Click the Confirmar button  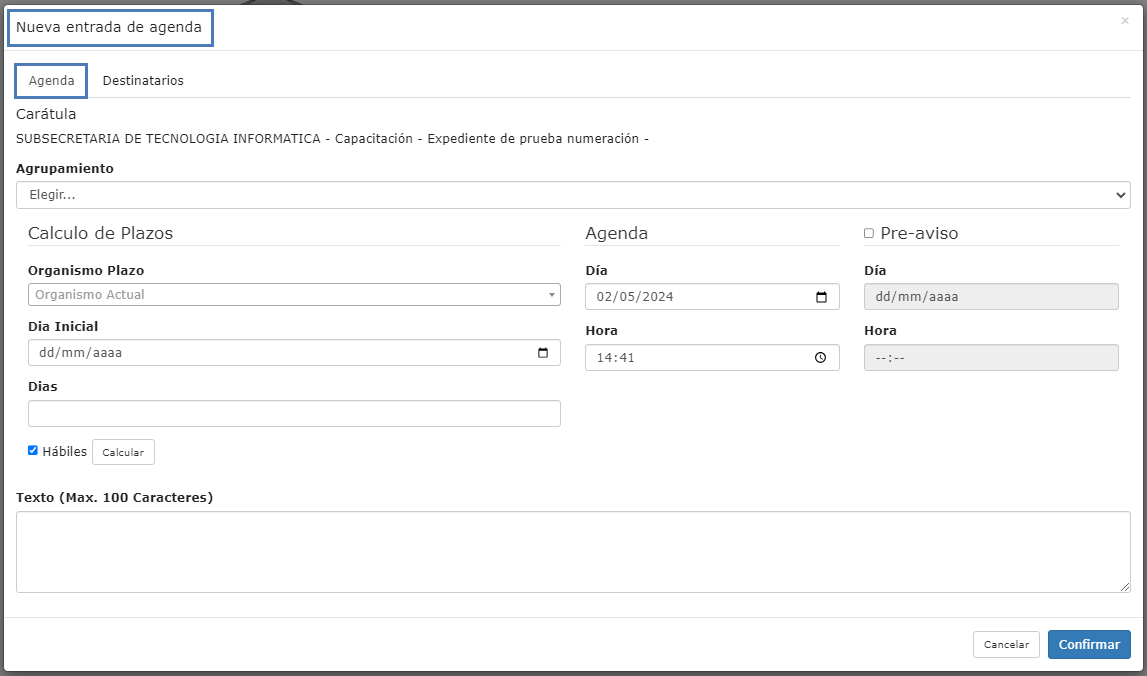tap(1089, 645)
